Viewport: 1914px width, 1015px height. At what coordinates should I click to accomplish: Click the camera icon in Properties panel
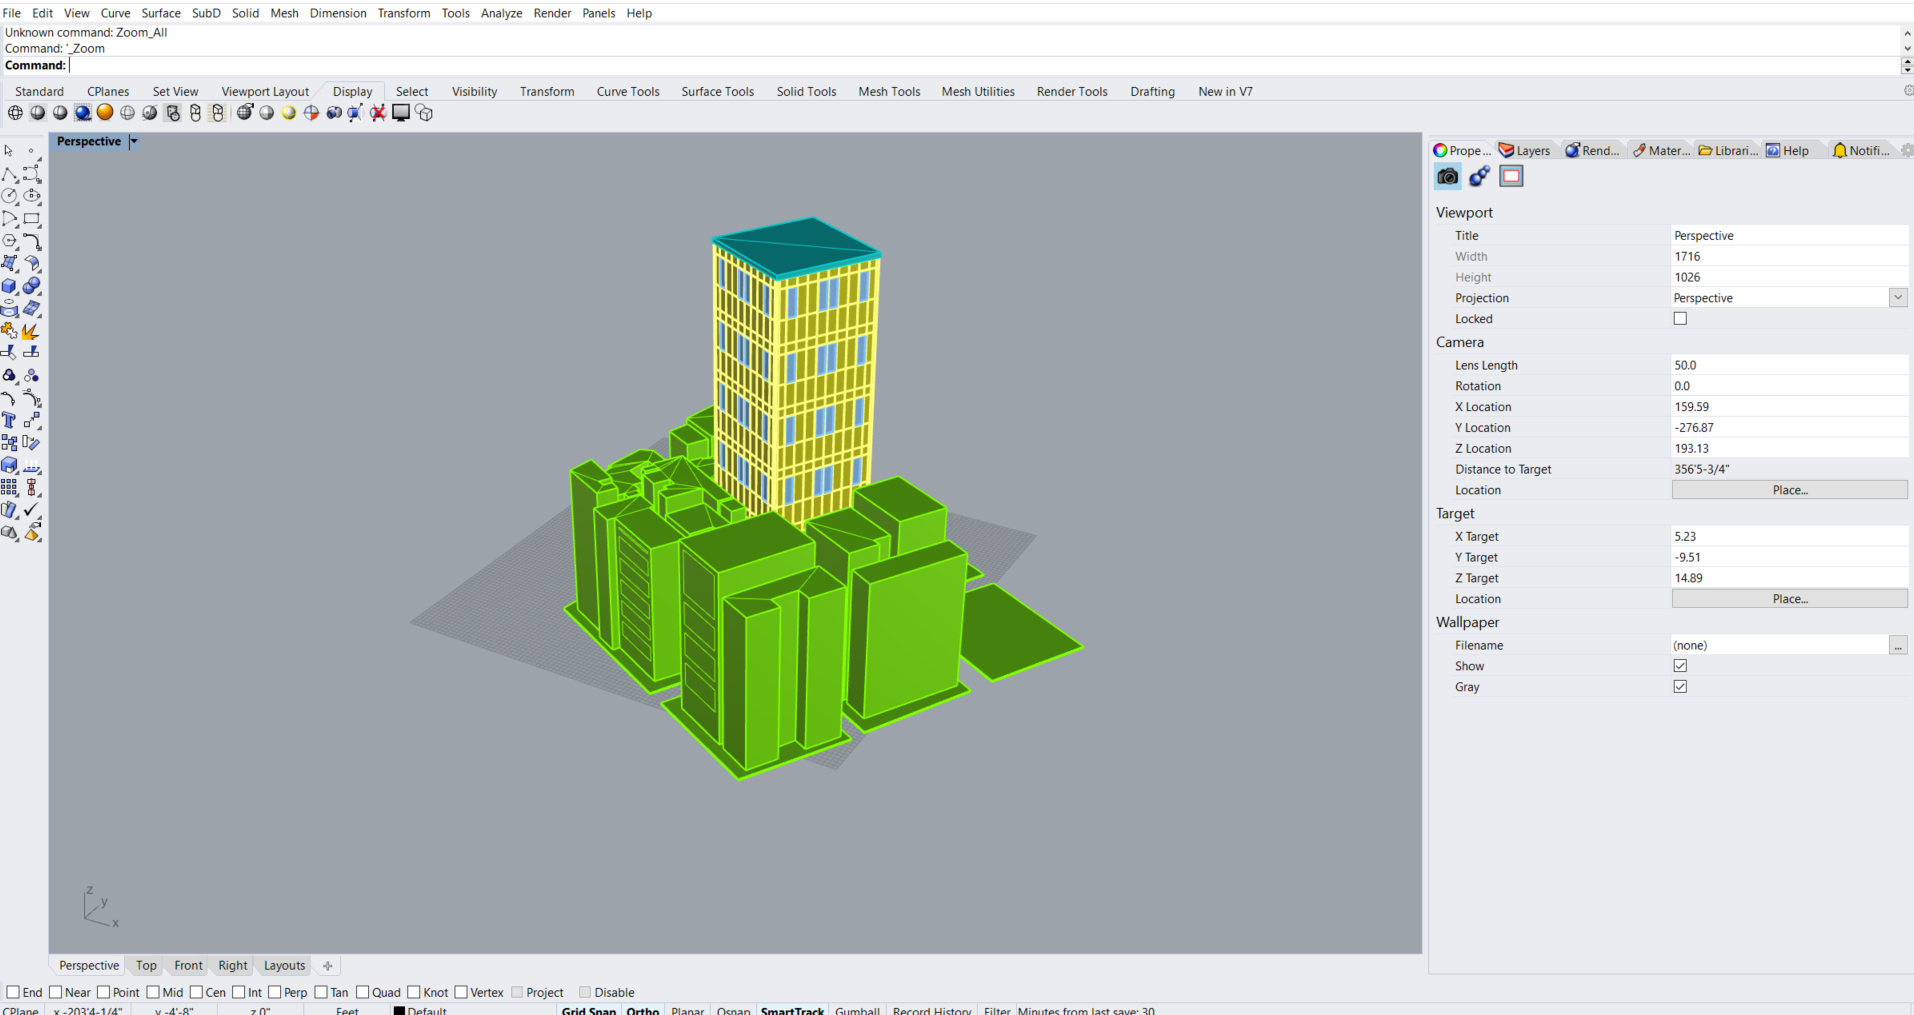[1447, 176]
